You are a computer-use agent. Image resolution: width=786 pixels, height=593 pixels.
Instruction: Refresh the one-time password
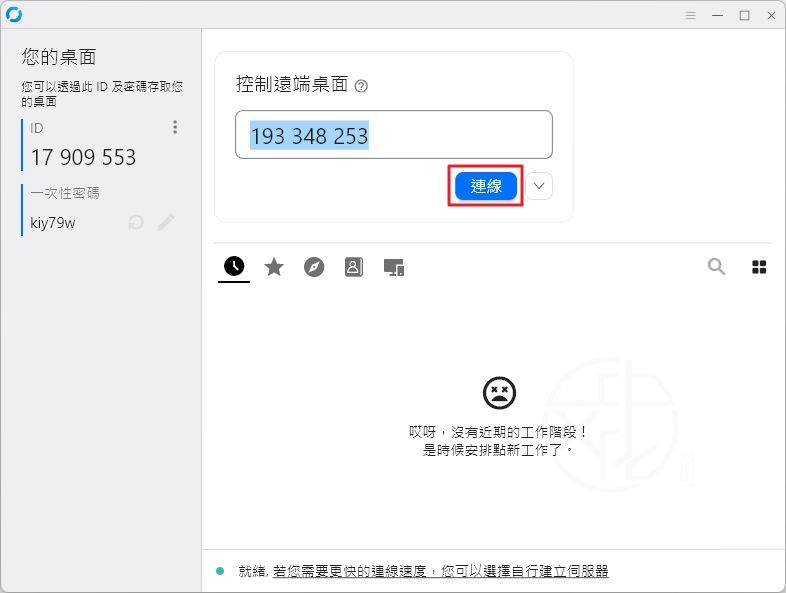(x=136, y=222)
